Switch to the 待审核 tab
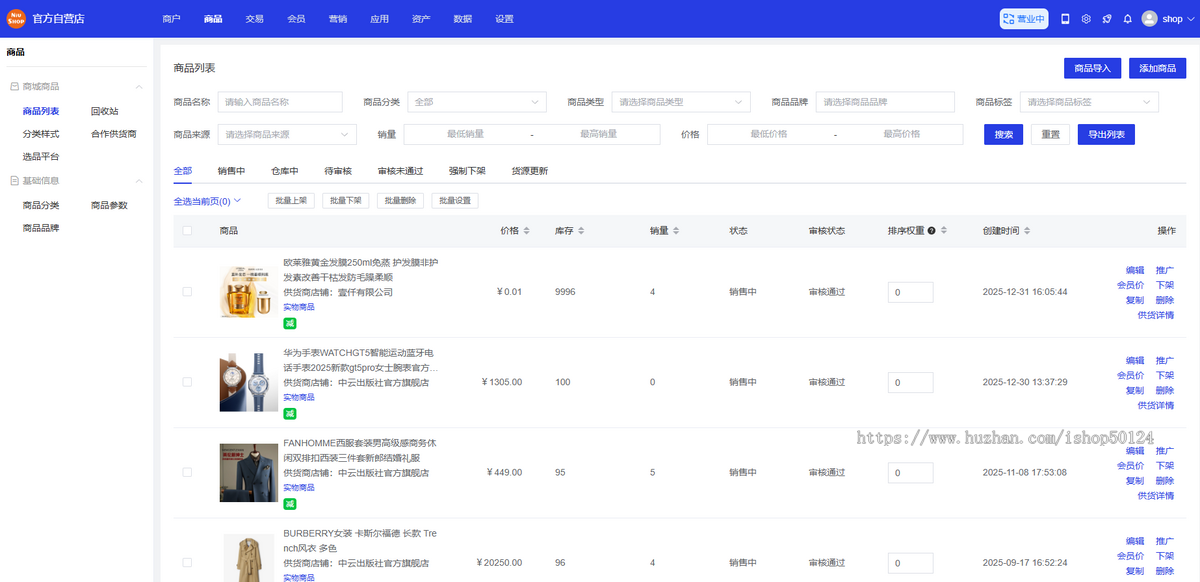 [338, 171]
